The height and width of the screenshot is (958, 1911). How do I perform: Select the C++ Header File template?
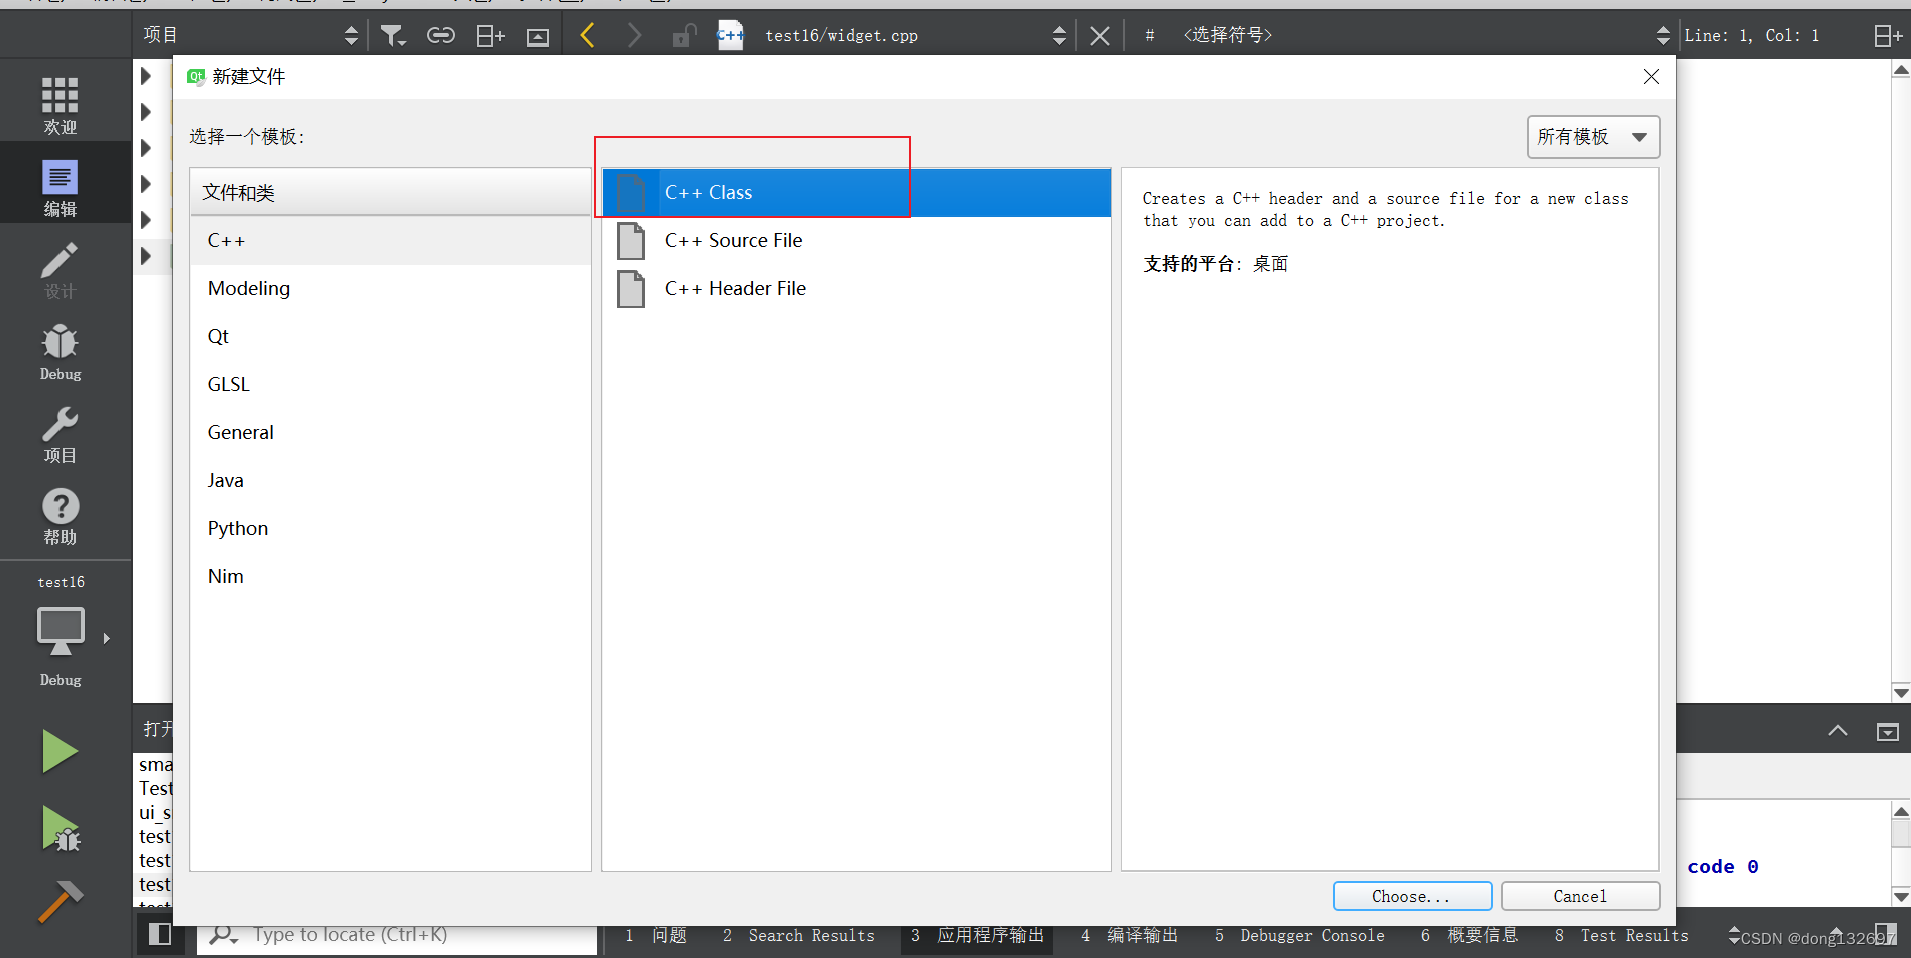coord(856,289)
